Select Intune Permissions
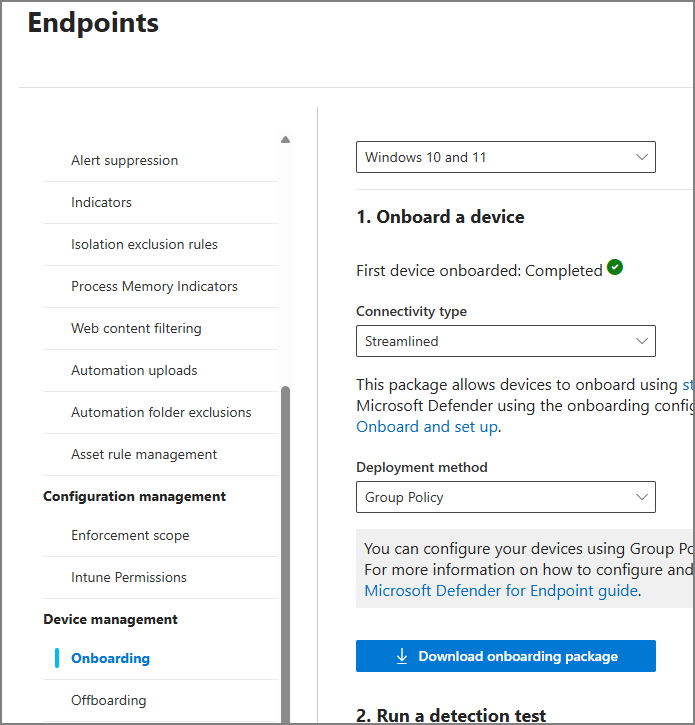This screenshot has width=695, height=725. (x=160, y=578)
